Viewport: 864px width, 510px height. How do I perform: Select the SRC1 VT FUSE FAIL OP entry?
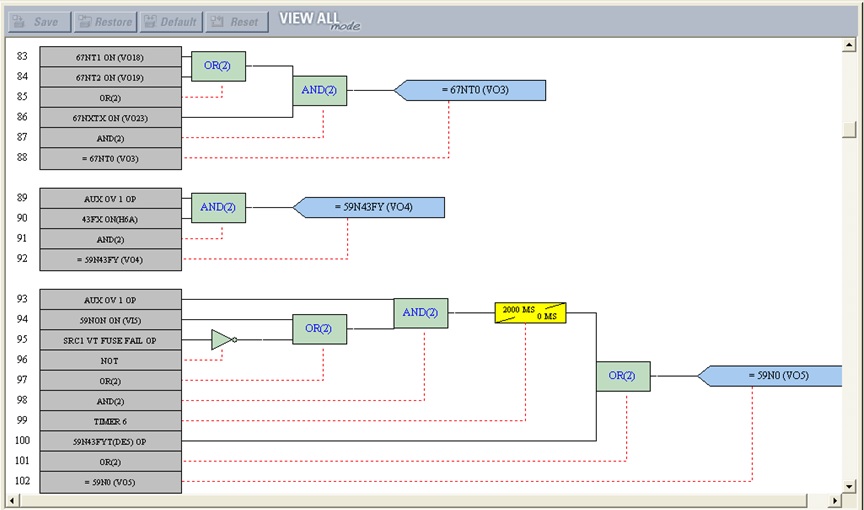click(110, 340)
